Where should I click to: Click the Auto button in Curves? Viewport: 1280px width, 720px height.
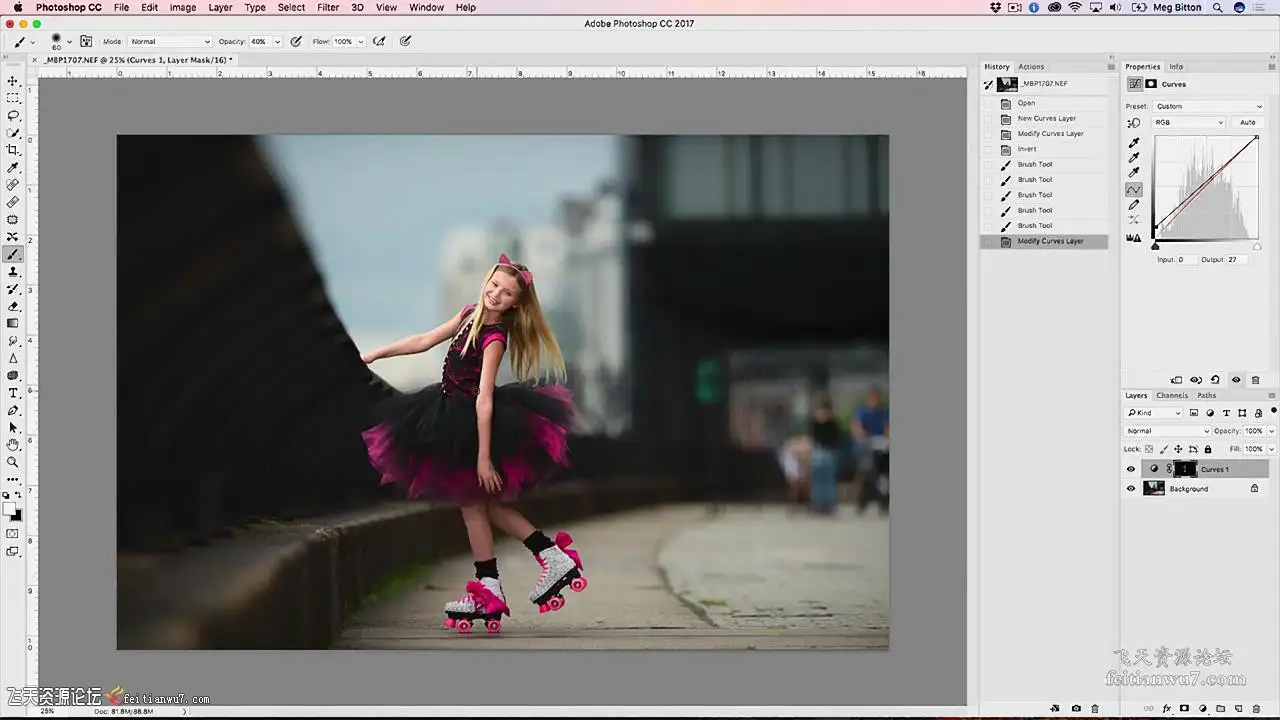point(1247,122)
